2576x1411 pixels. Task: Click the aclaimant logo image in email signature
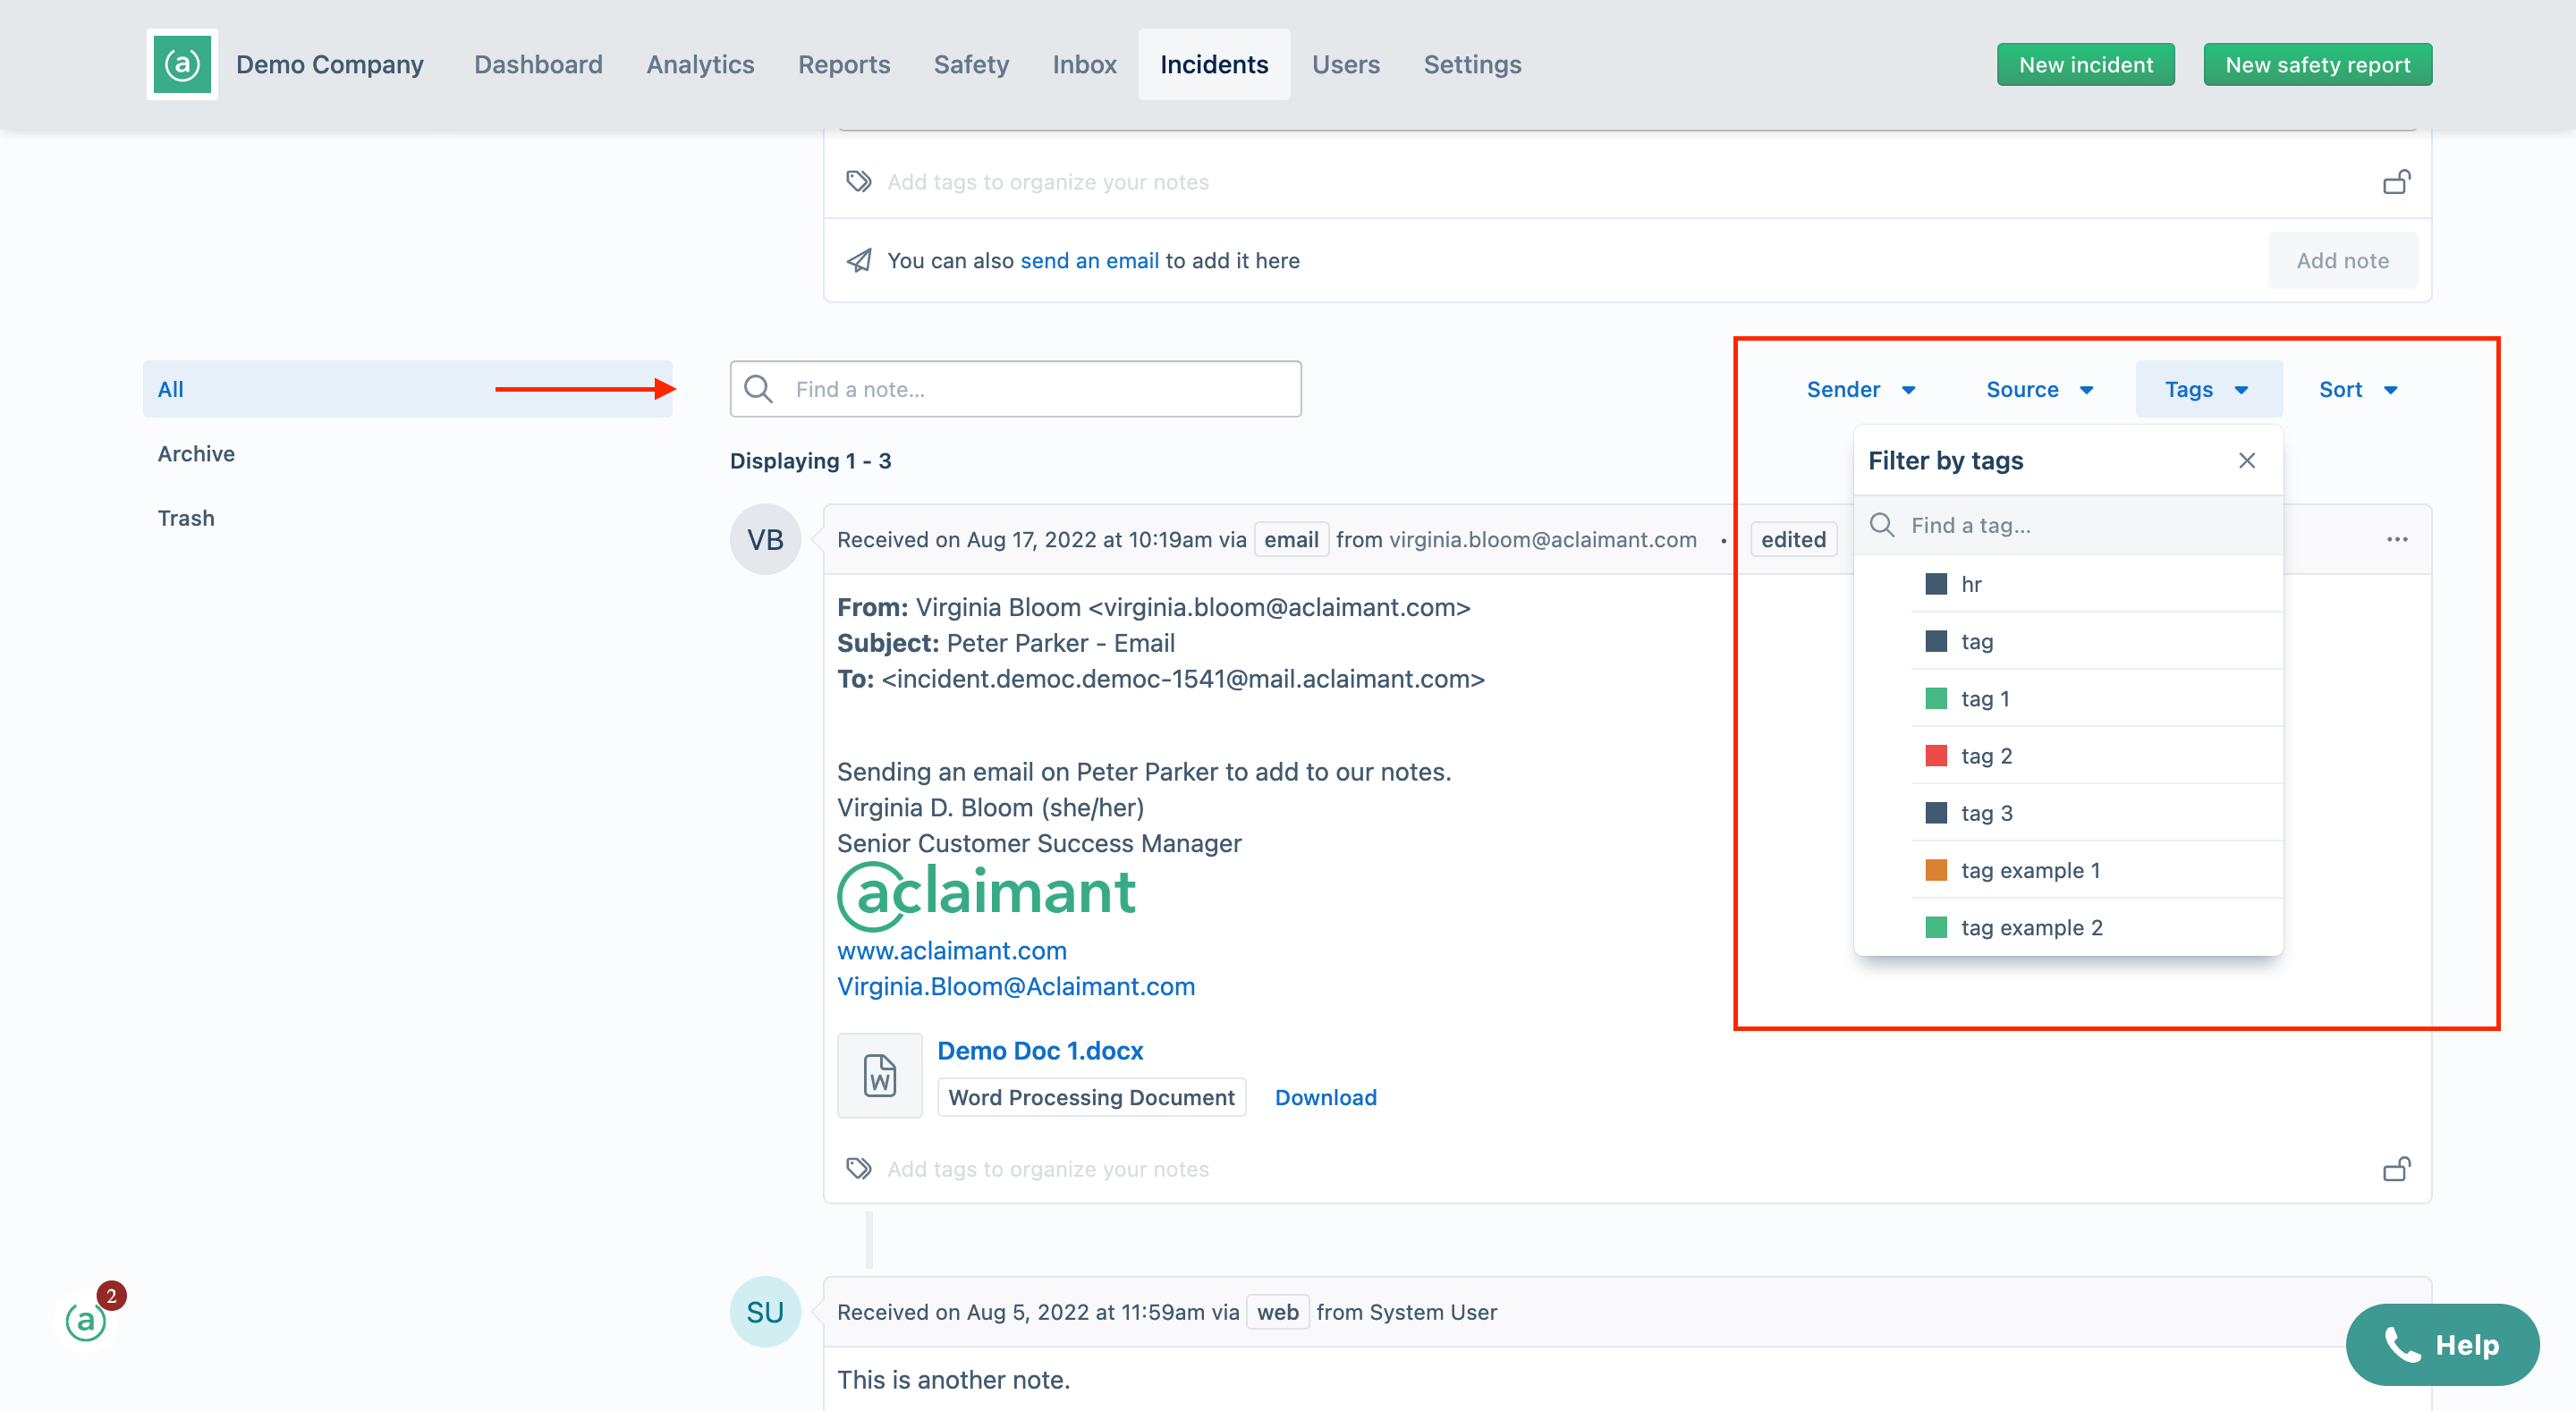[986, 895]
